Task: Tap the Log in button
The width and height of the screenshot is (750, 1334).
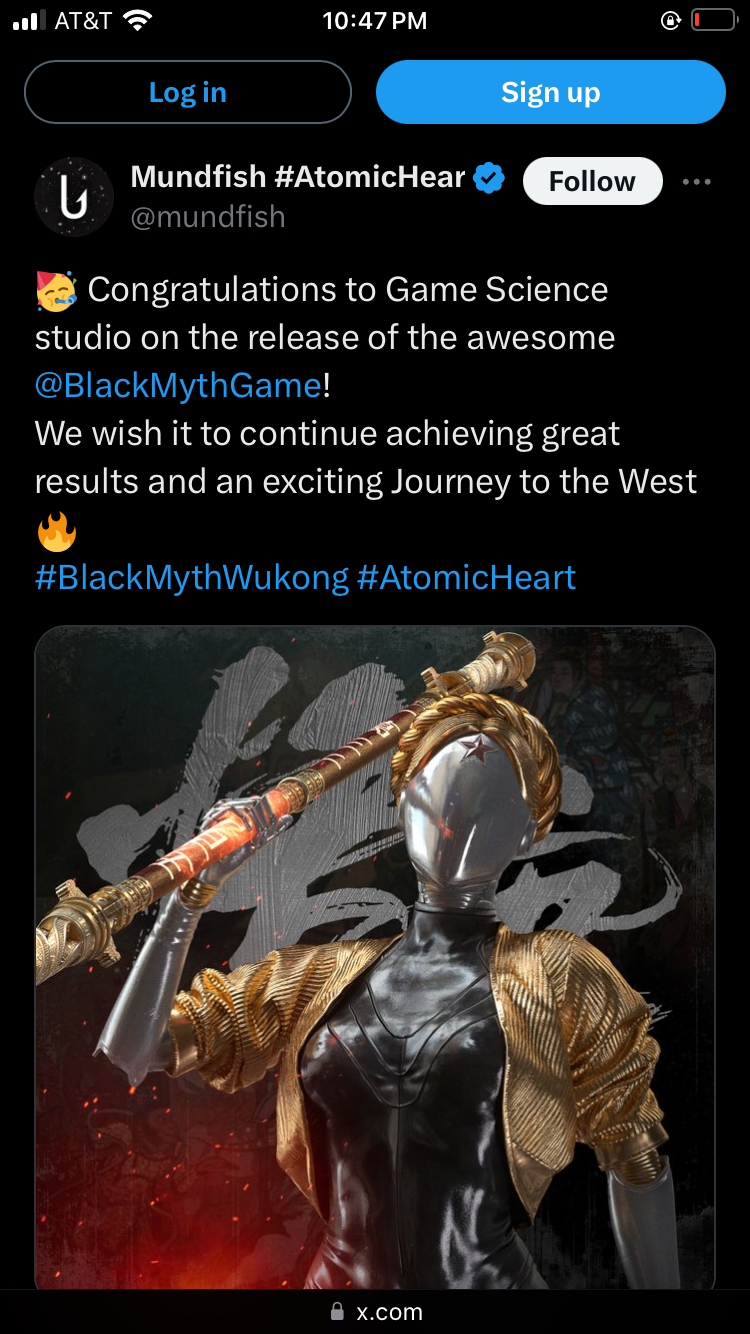Action: [188, 92]
